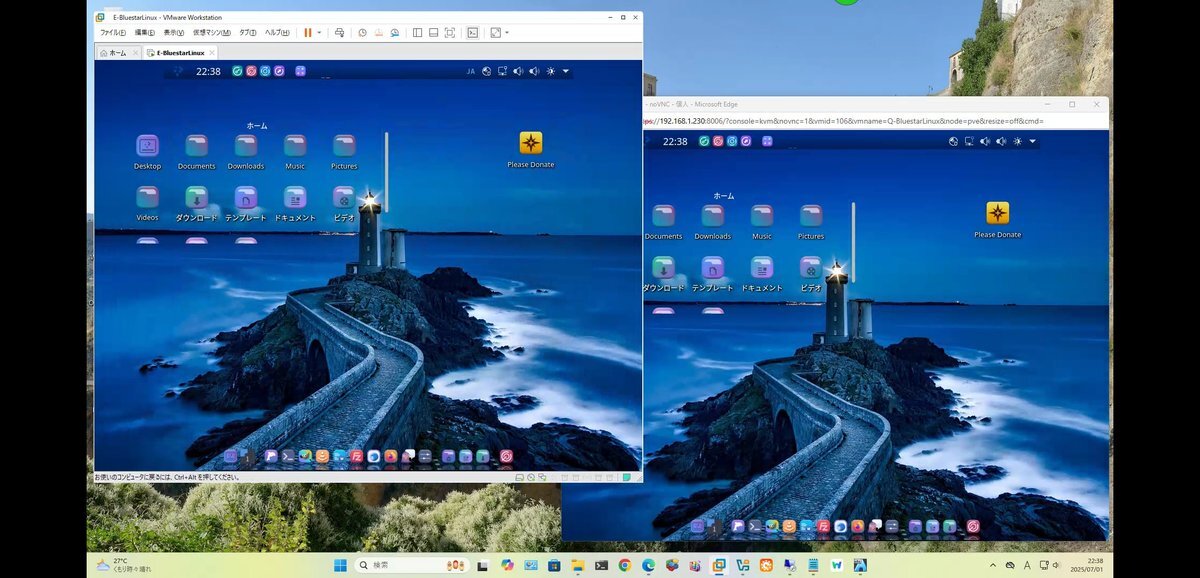Image resolution: width=1200 pixels, height=578 pixels.
Task: Select the E-BluestarLinux tab in VMware
Action: point(180,53)
